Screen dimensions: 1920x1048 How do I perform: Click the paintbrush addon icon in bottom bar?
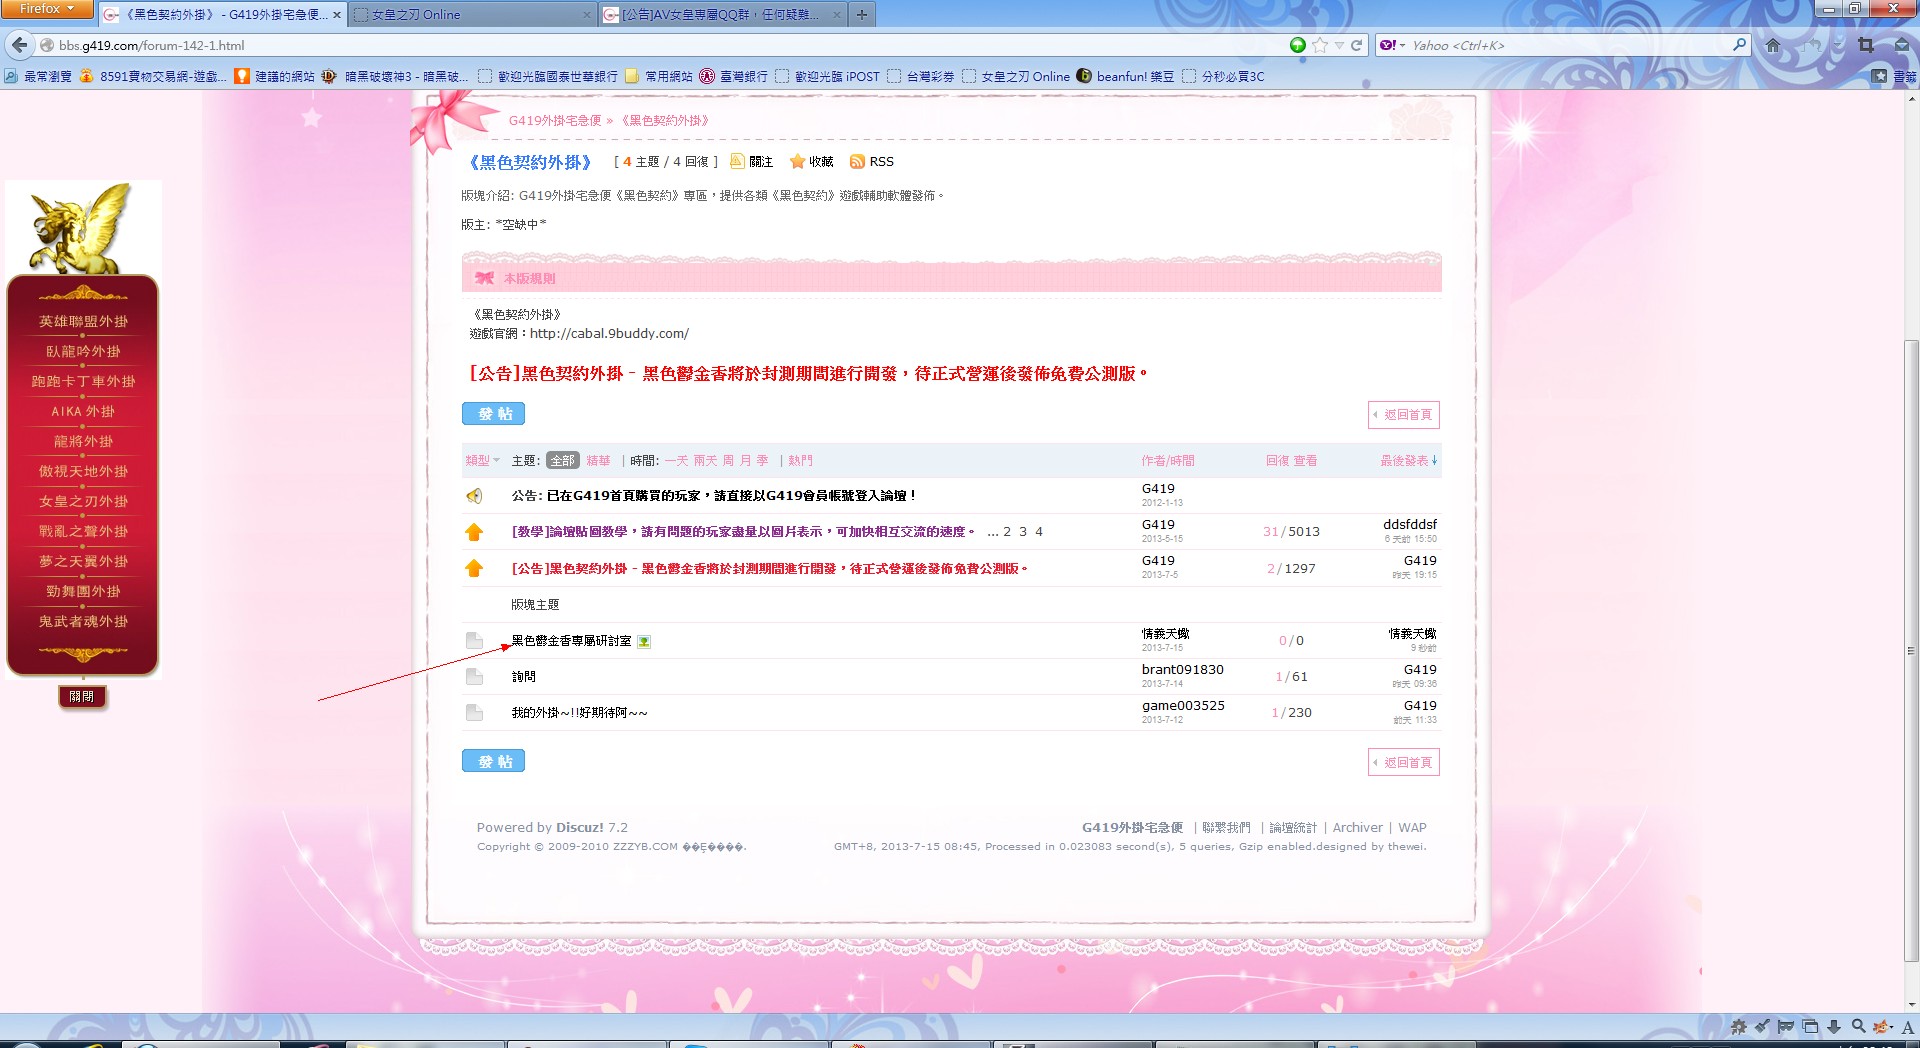(x=1762, y=1027)
